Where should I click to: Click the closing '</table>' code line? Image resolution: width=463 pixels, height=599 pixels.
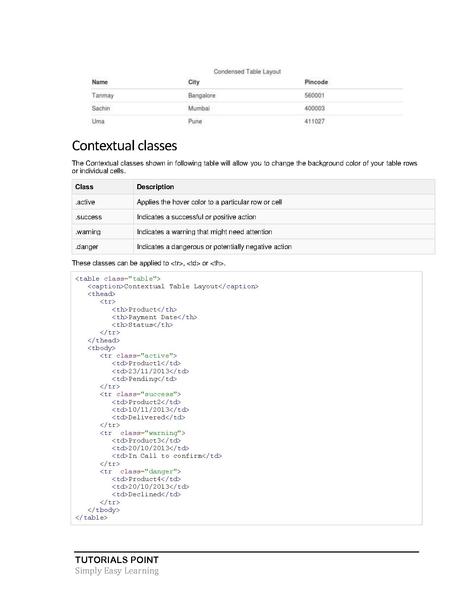(x=91, y=518)
